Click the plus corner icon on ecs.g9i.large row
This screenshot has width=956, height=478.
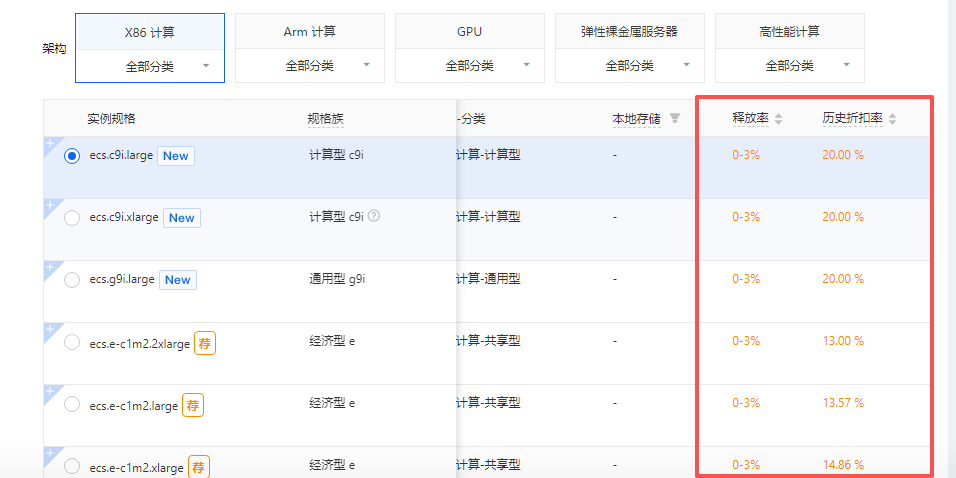pyautogui.click(x=50, y=267)
